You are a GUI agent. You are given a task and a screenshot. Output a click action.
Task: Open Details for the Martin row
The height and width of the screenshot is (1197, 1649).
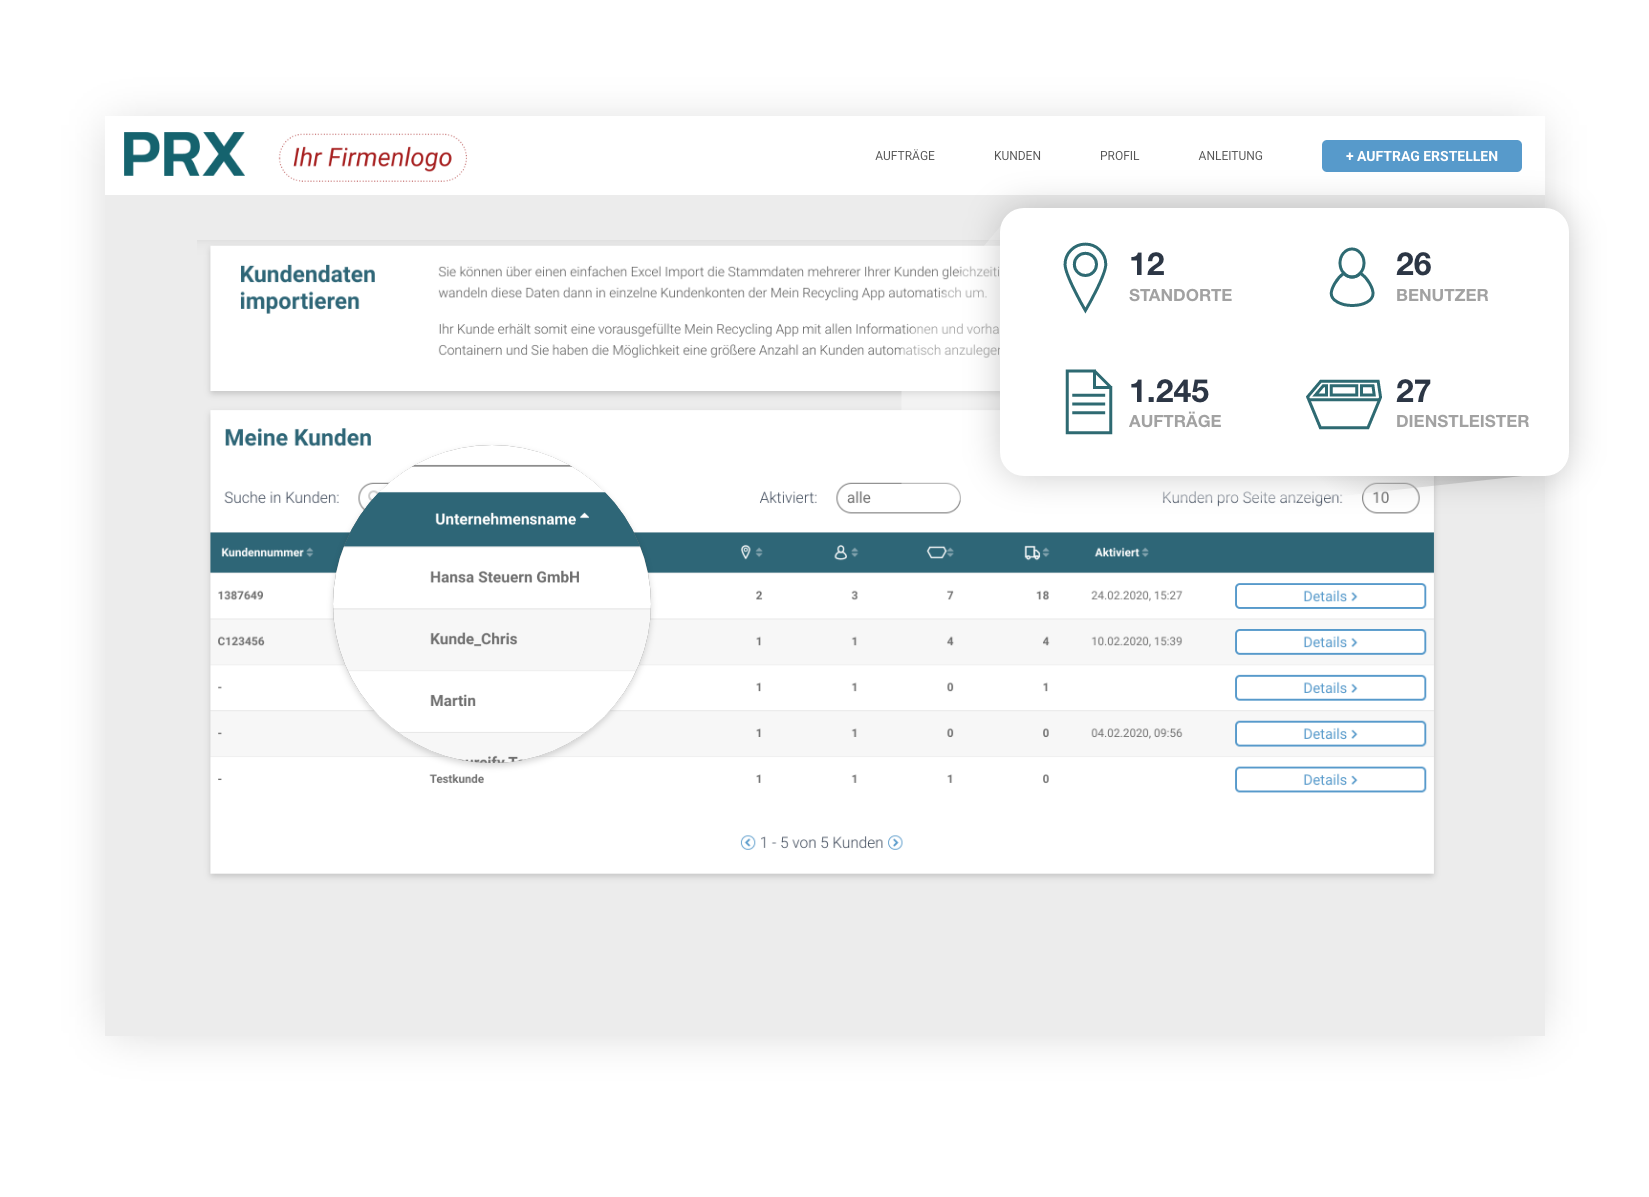point(1330,688)
